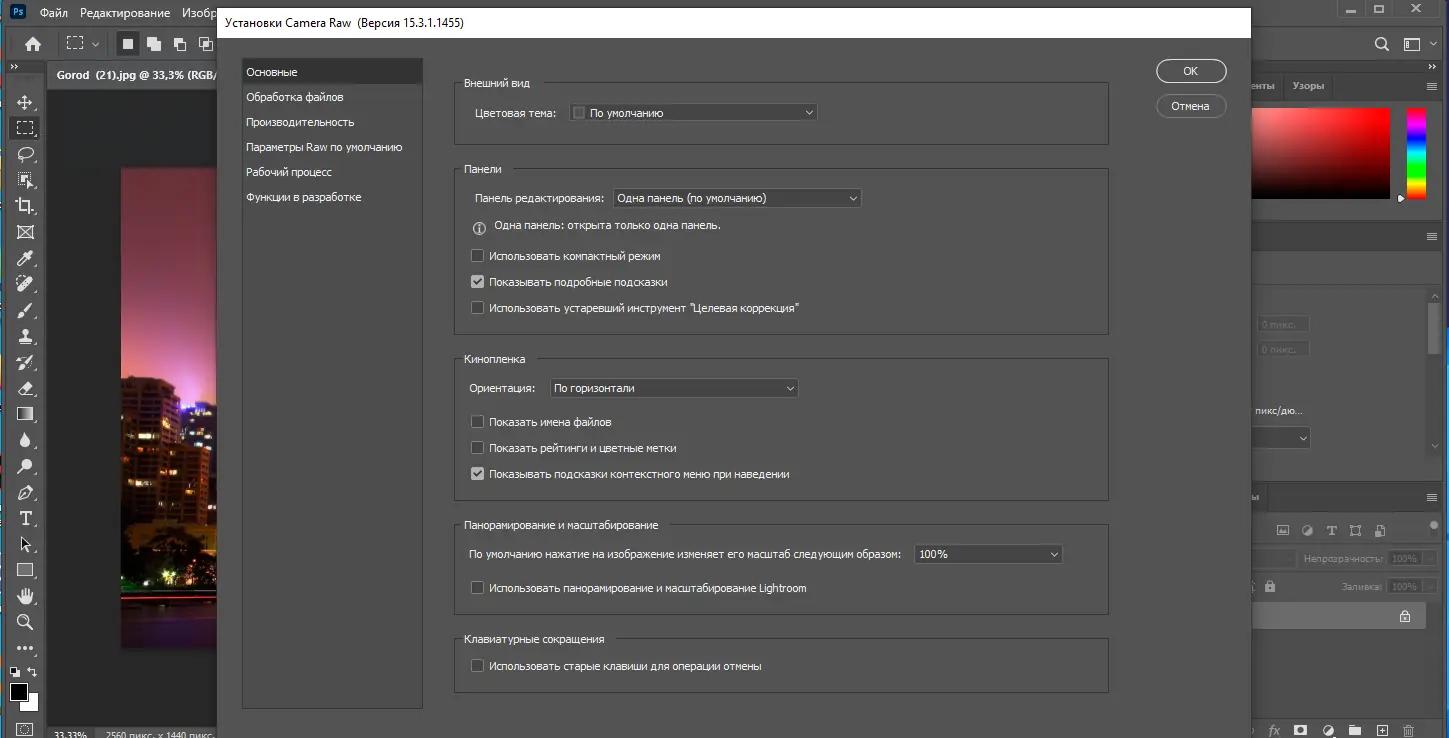The width and height of the screenshot is (1449, 738).
Task: Click the rainbow hue slider strip
Action: tap(1417, 153)
